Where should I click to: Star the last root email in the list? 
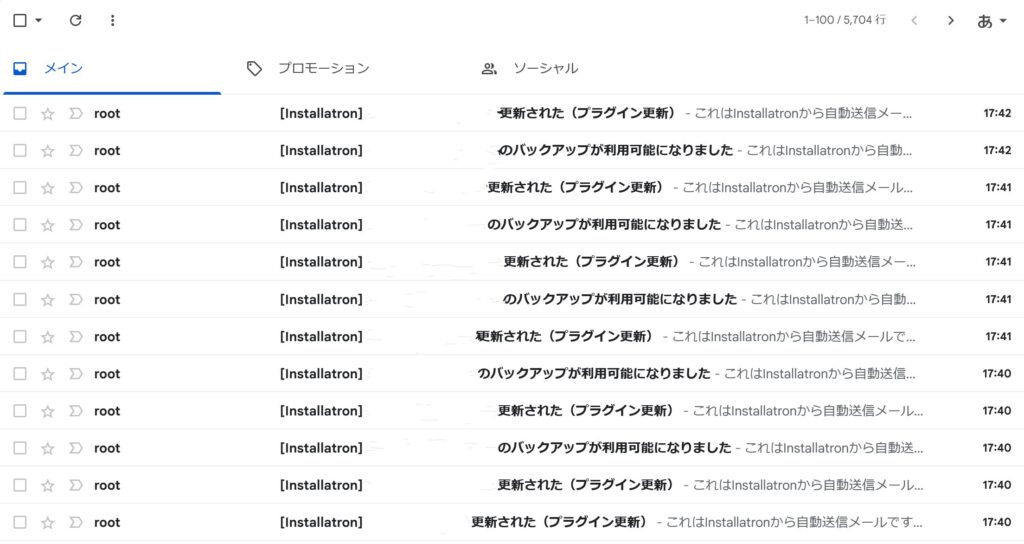(x=47, y=522)
